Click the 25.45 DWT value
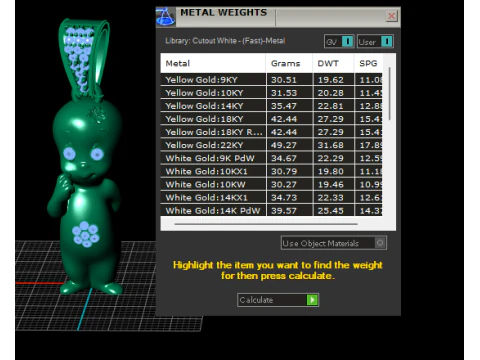 (330, 211)
